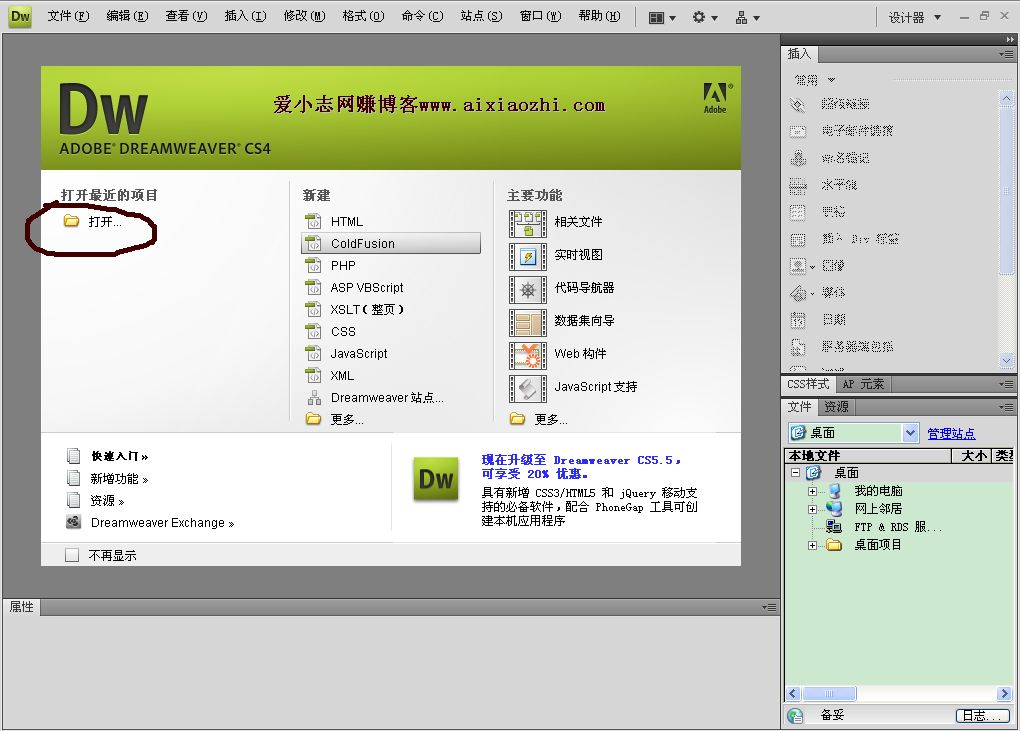Create a new ASP VBScript page
Image resolution: width=1020 pixels, height=731 pixels.
366,287
